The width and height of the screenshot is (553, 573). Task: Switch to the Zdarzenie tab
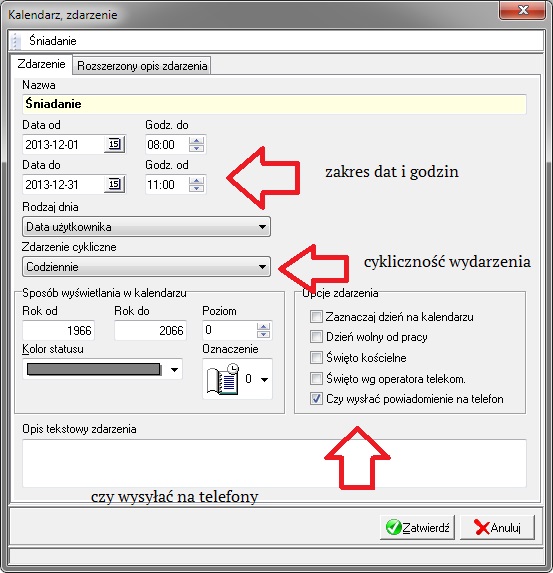point(41,64)
